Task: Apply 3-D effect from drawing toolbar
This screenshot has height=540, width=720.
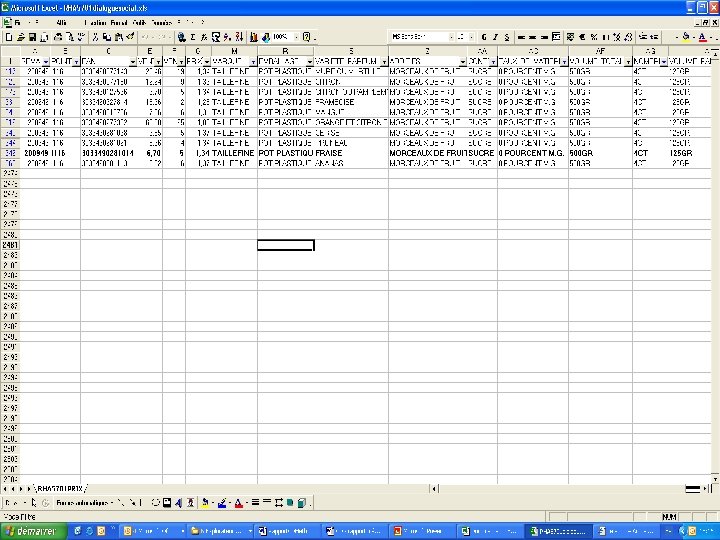Action: pos(302,503)
